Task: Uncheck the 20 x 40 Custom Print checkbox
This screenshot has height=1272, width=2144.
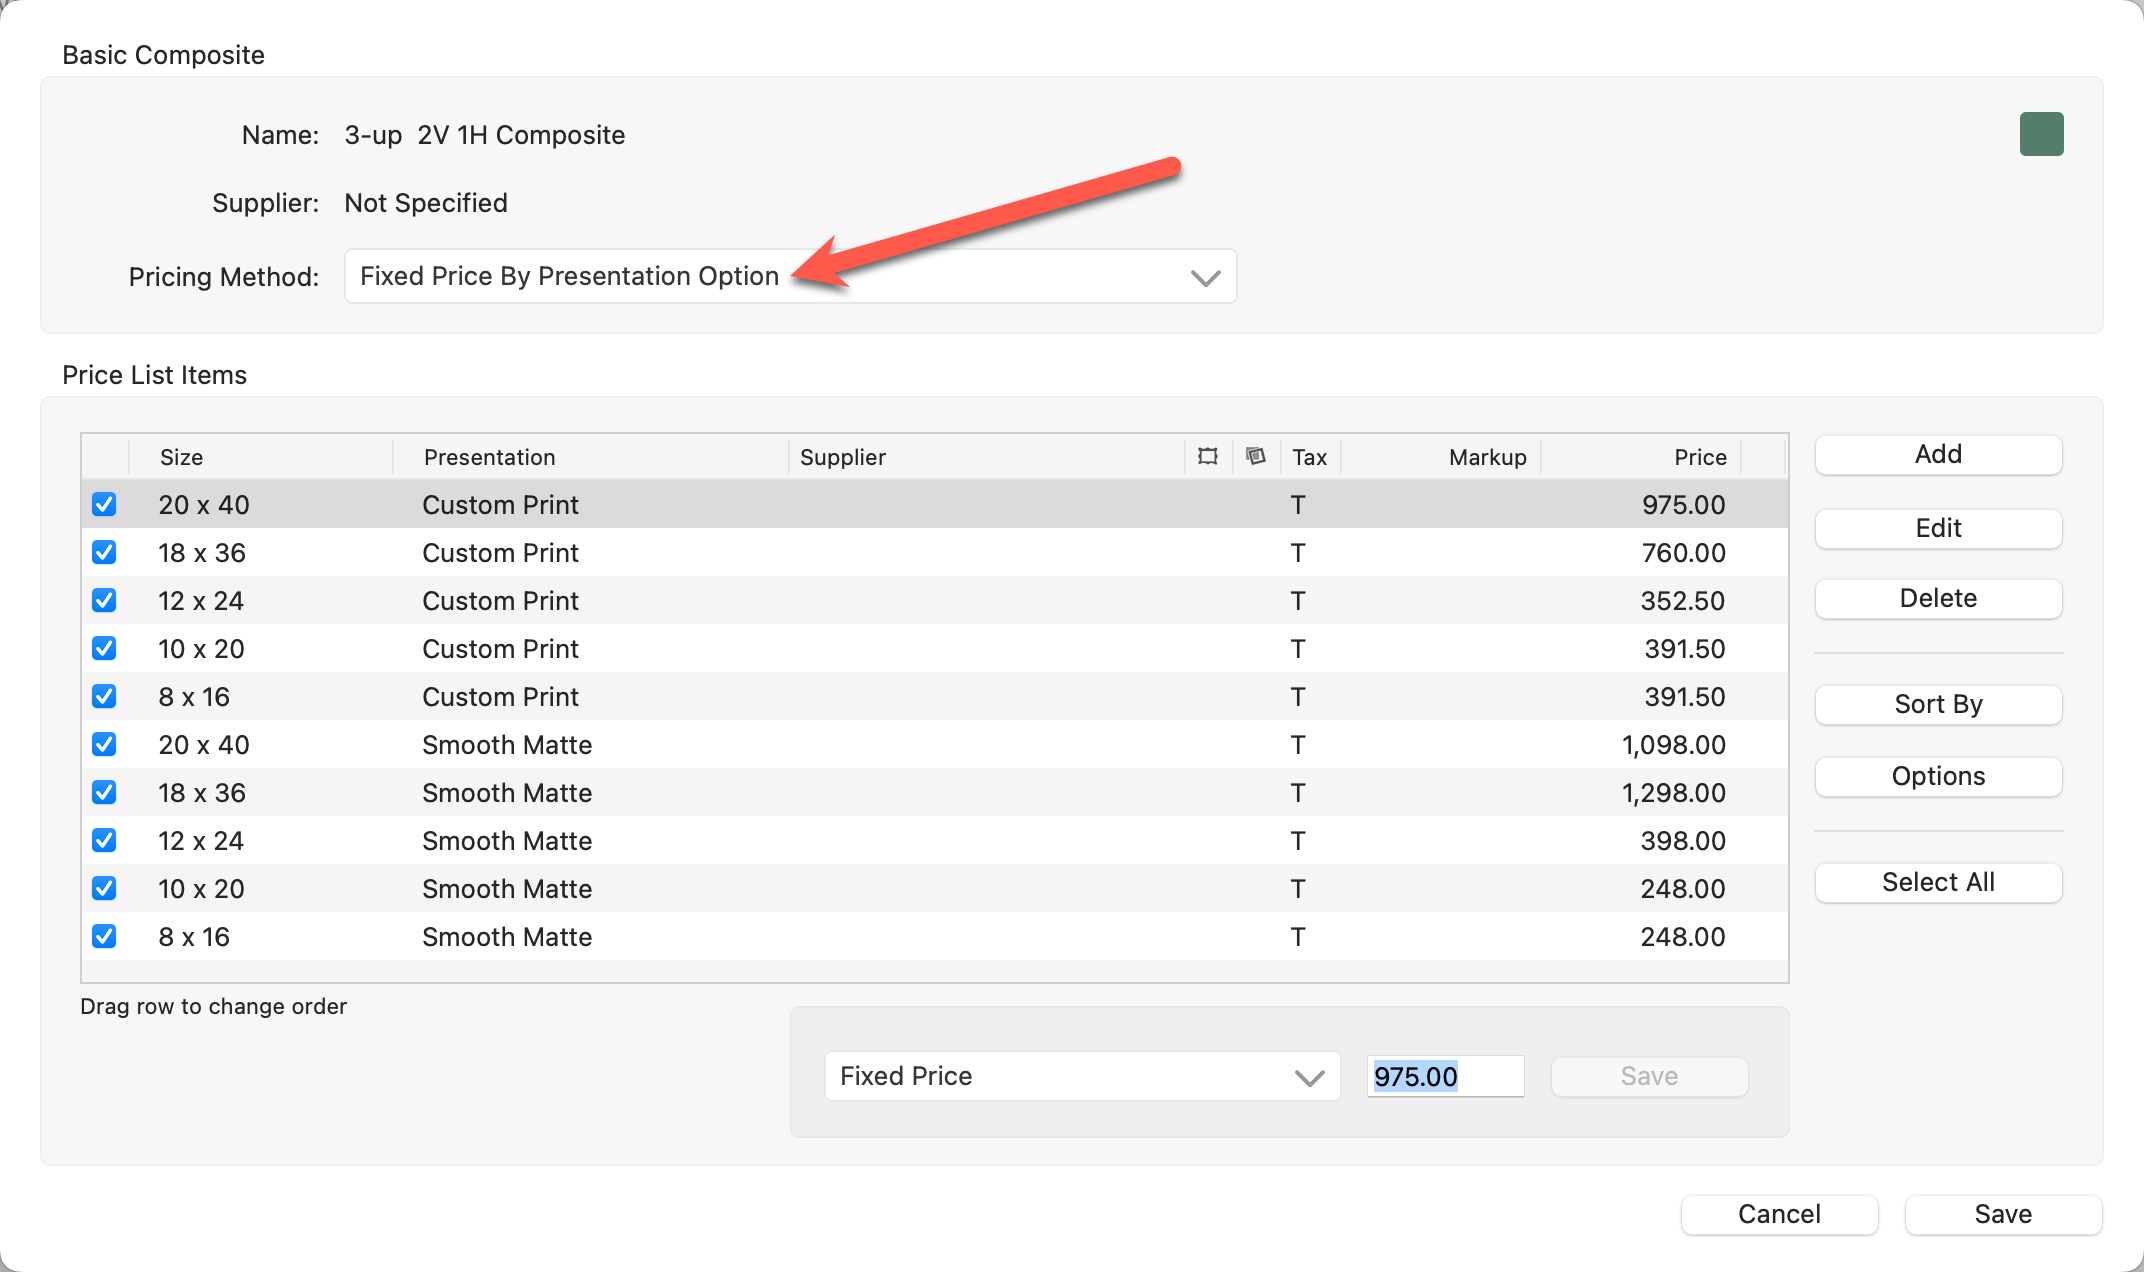Action: pyautogui.click(x=104, y=505)
